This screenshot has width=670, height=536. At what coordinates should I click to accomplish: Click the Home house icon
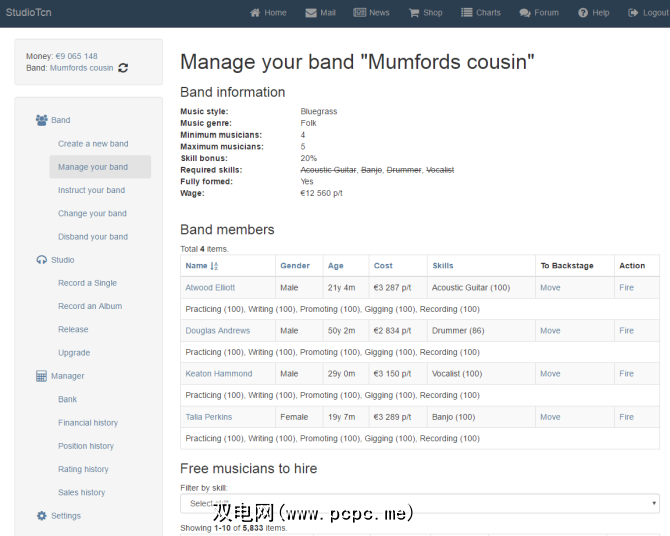tap(255, 13)
